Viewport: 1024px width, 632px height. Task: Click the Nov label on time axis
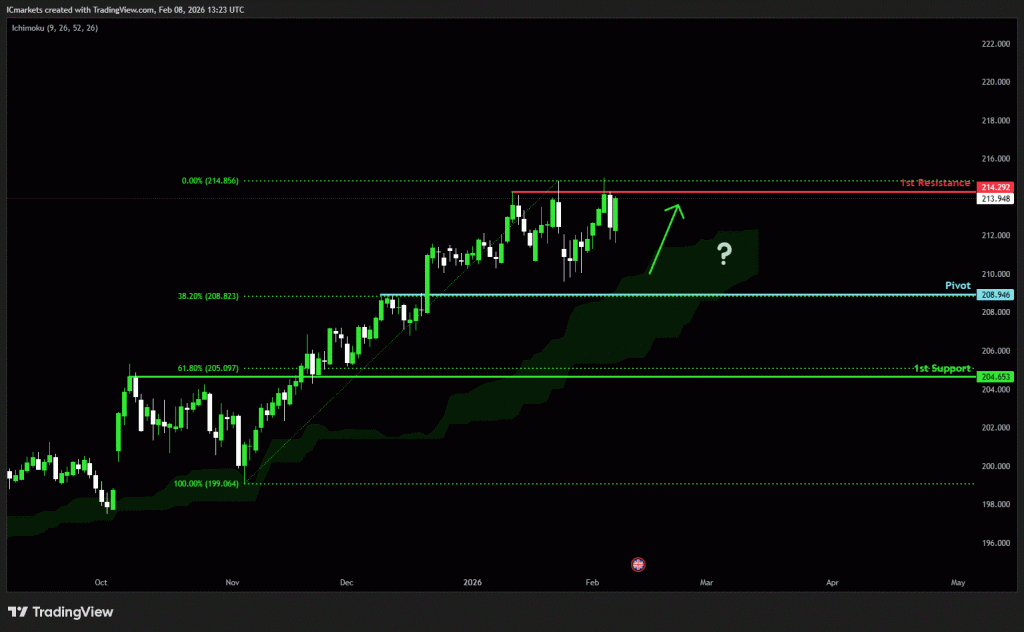[x=233, y=581]
